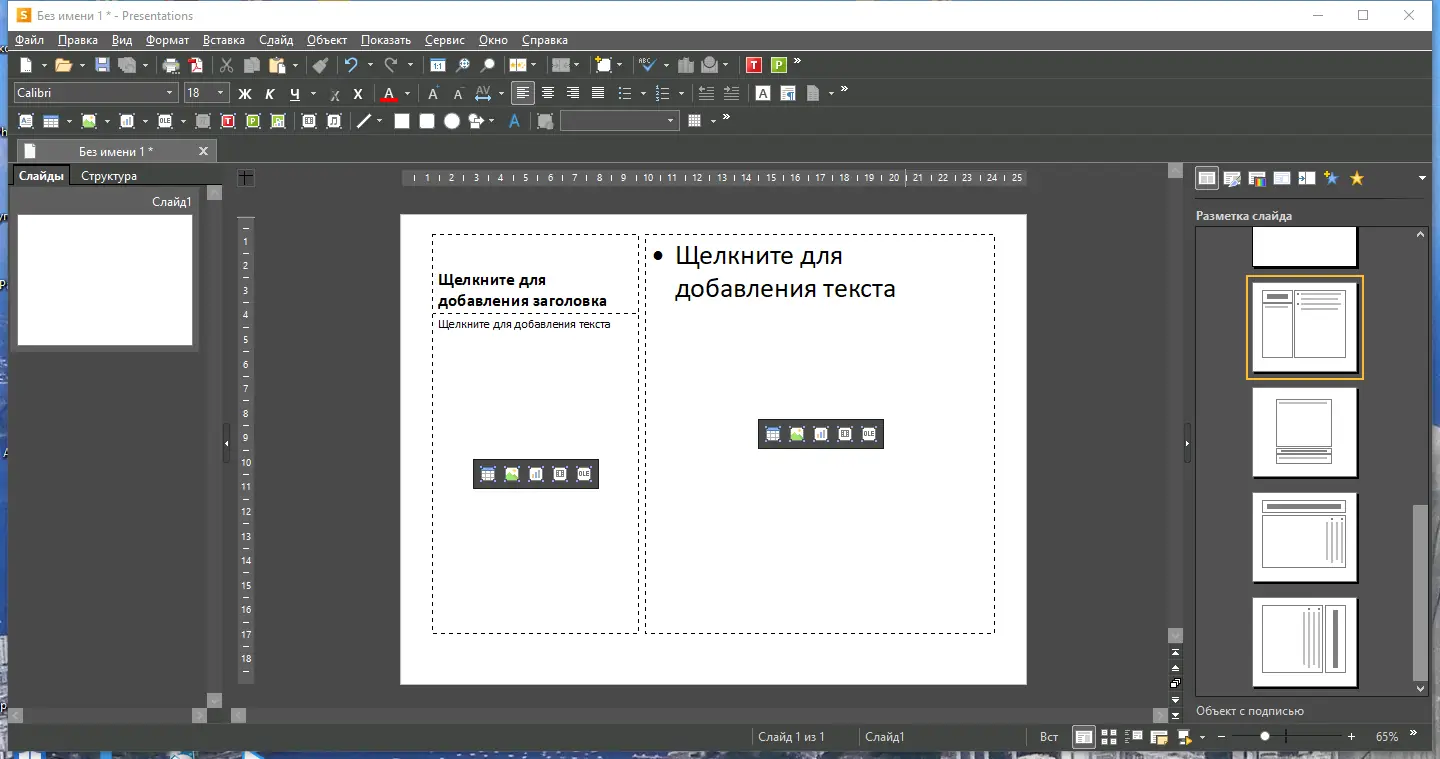Viewport: 1440px width, 759px height.
Task: Click the Вст insert mode indicator
Action: tap(1048, 737)
